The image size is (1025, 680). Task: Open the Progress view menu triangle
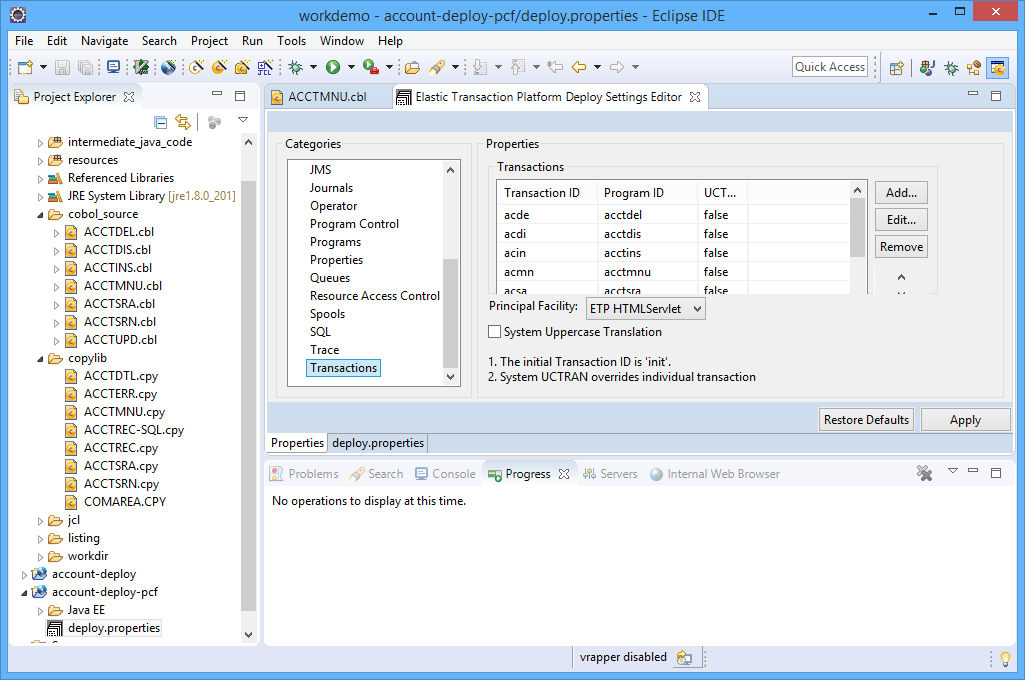point(952,471)
